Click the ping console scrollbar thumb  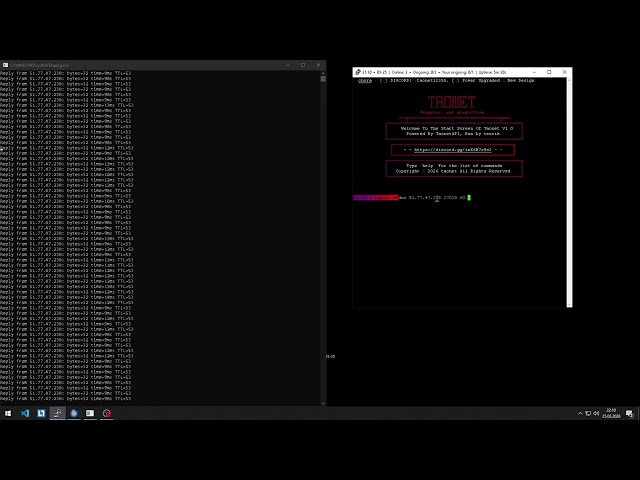(x=323, y=79)
